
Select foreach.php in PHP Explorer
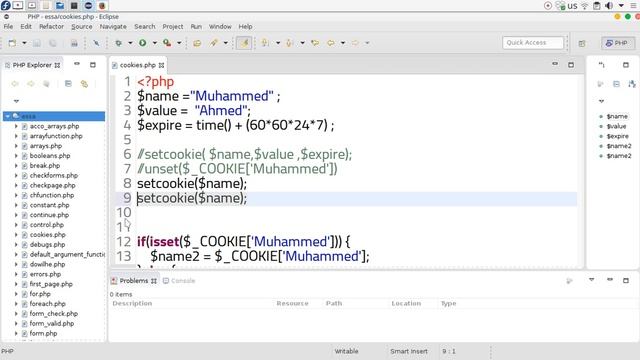coord(47,304)
